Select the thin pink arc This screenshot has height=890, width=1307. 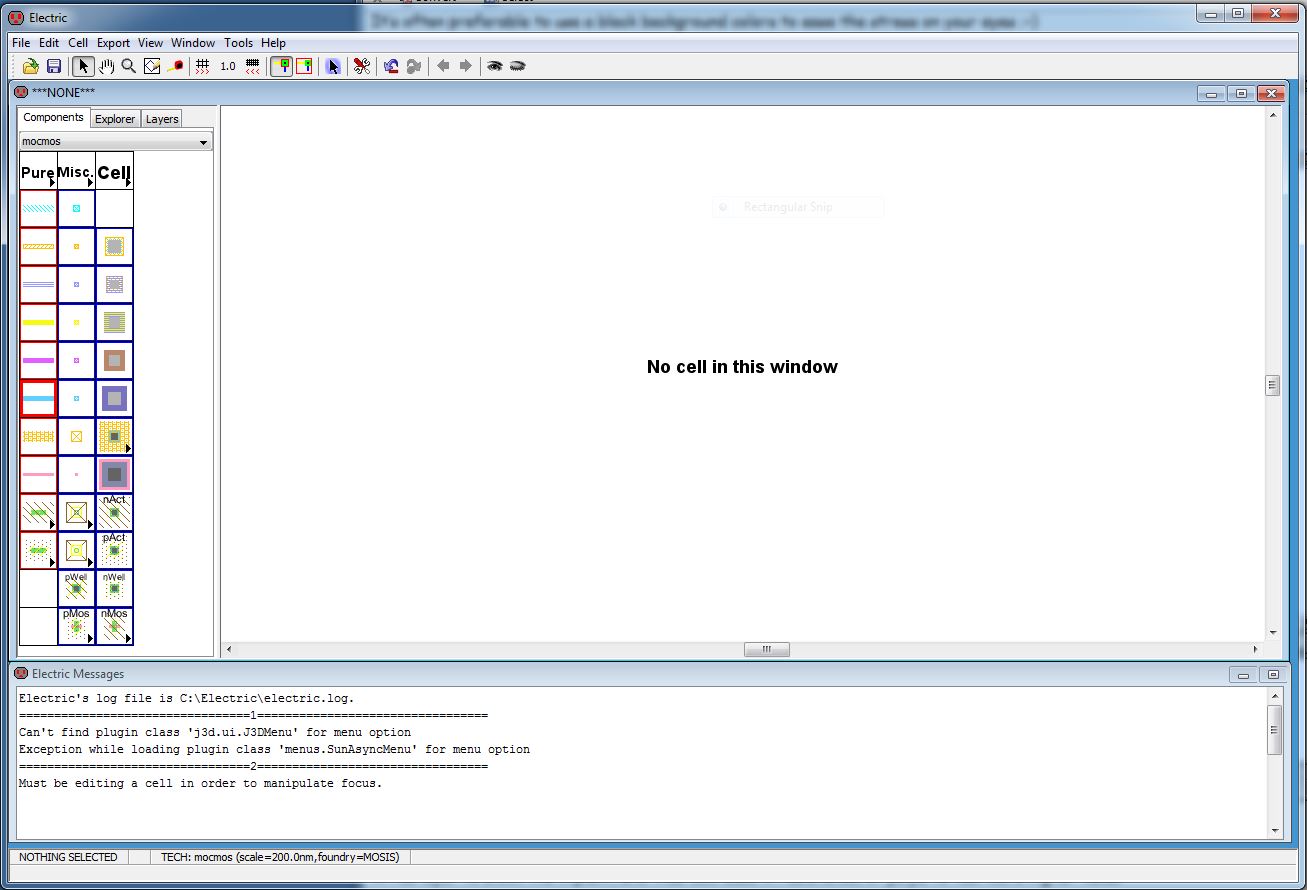pos(38,475)
